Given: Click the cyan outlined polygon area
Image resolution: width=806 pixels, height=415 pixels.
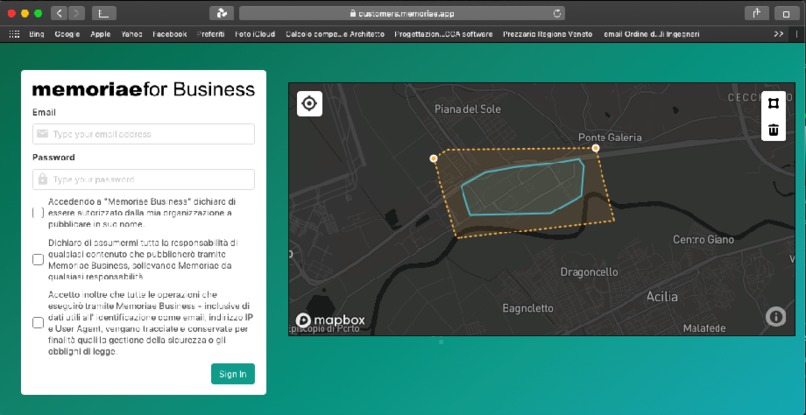Looking at the screenshot, I should 522,188.
